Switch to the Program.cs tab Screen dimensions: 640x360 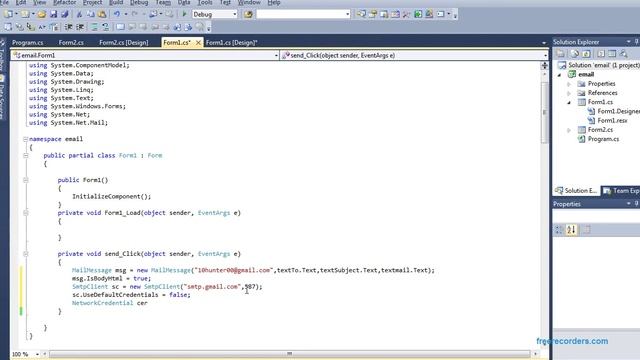click(27, 42)
